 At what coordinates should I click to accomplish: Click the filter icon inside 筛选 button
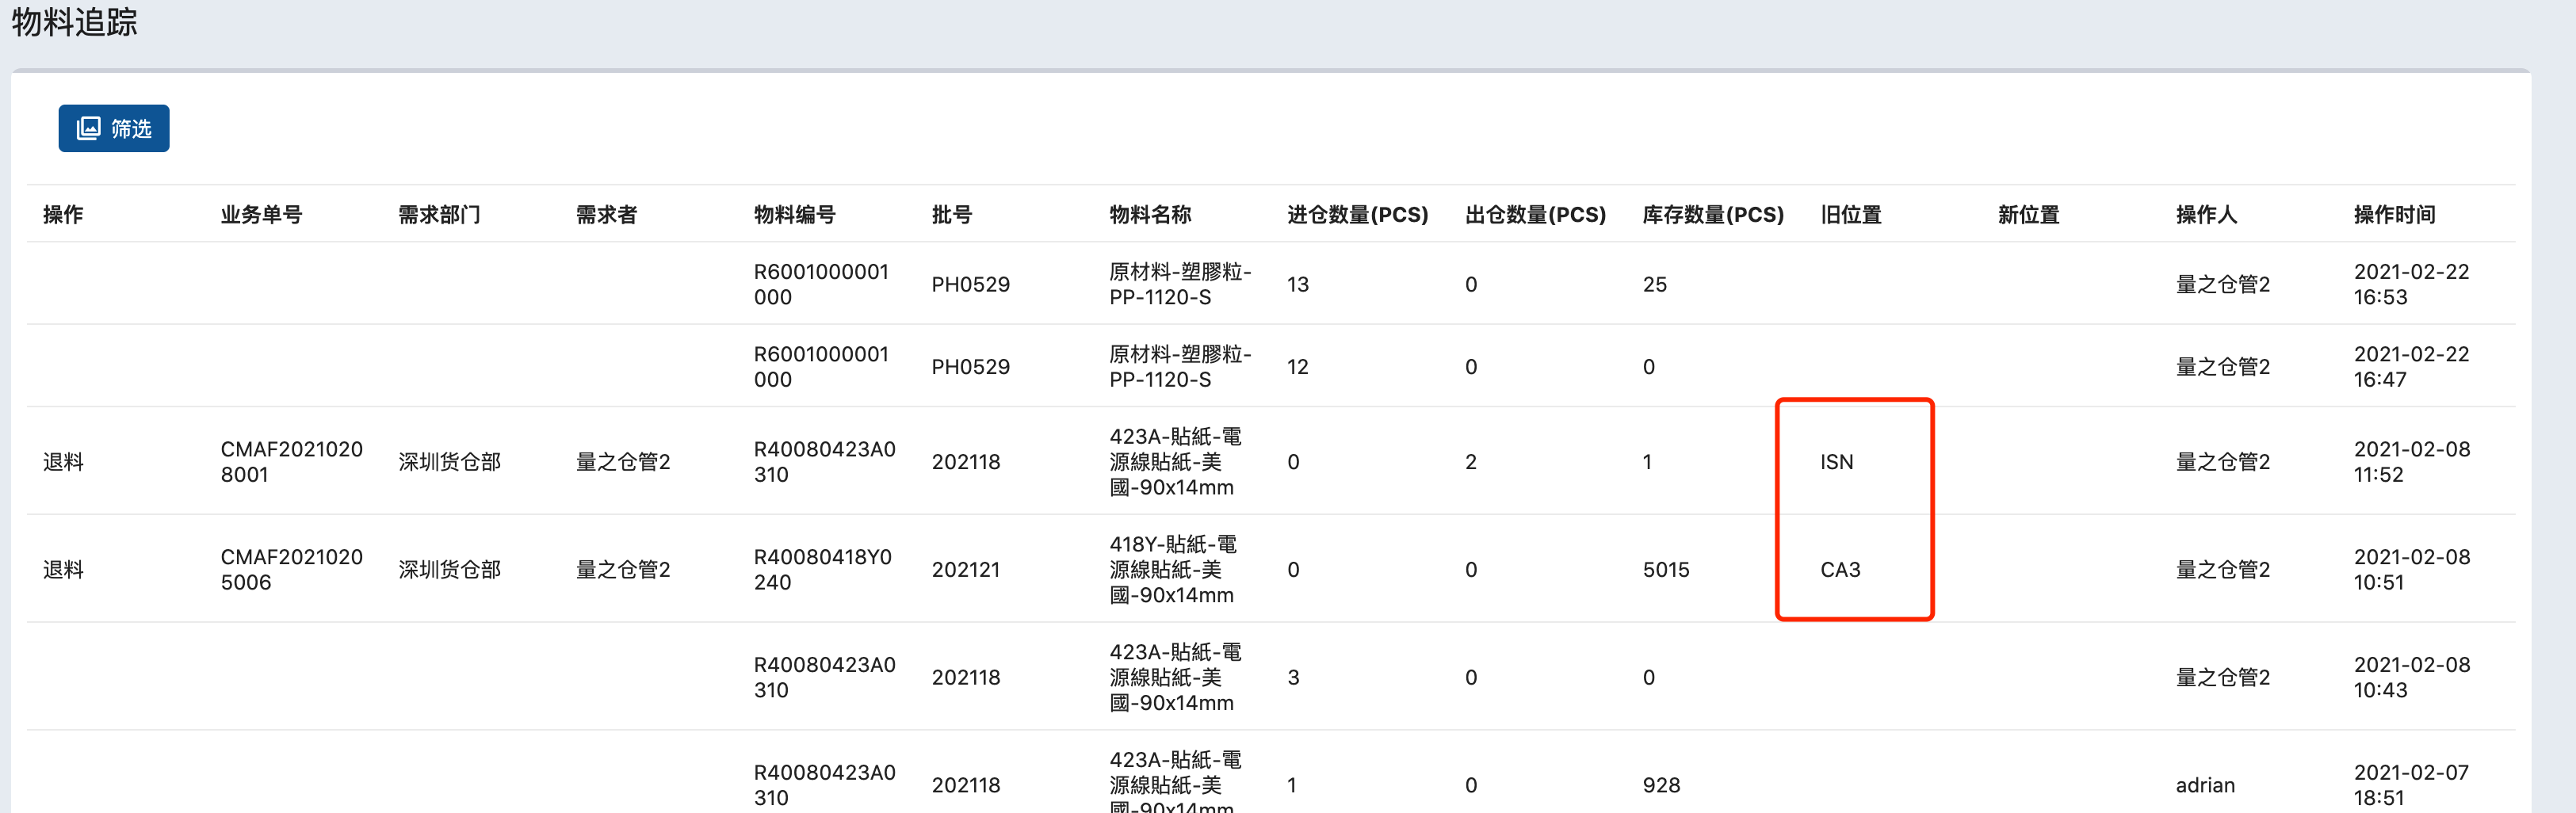coord(89,128)
